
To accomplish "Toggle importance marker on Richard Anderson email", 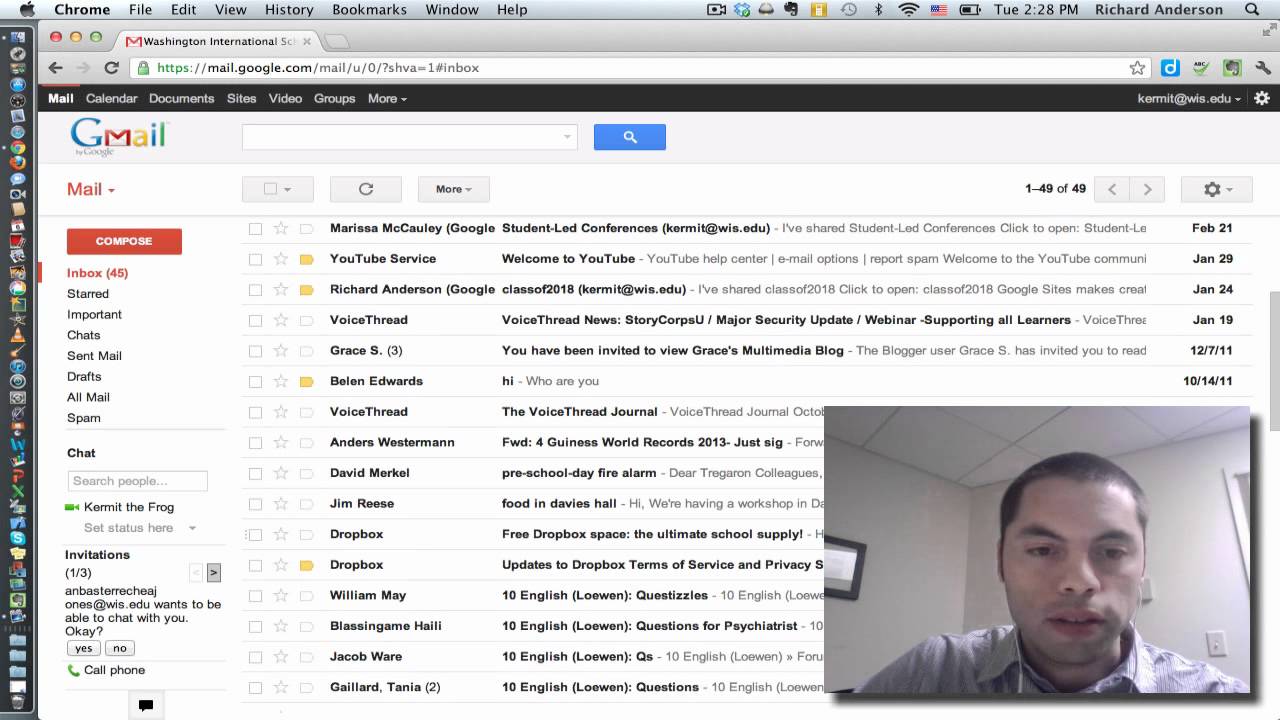I will (x=307, y=290).
